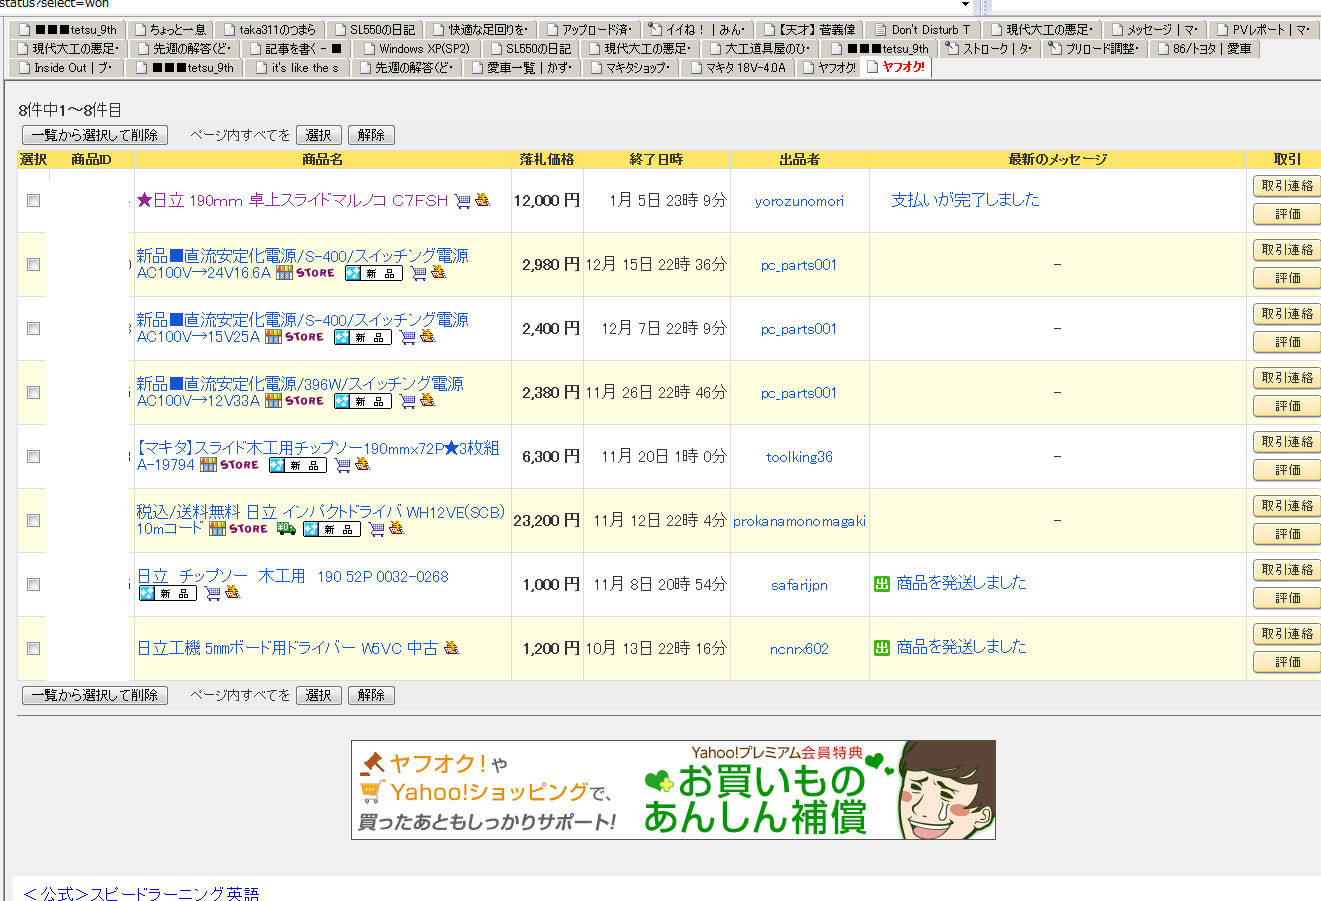This screenshot has height=901, width=1321.
Task: Click the STORE icon on the WH12VE impact driver listing
Action: click(x=247, y=529)
